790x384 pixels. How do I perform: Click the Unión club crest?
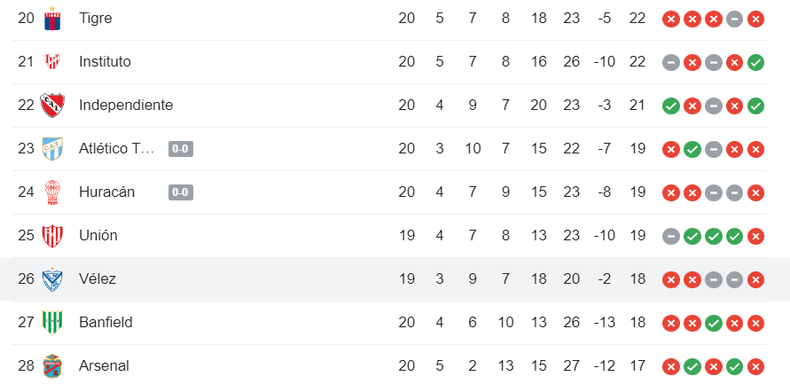coord(52,236)
